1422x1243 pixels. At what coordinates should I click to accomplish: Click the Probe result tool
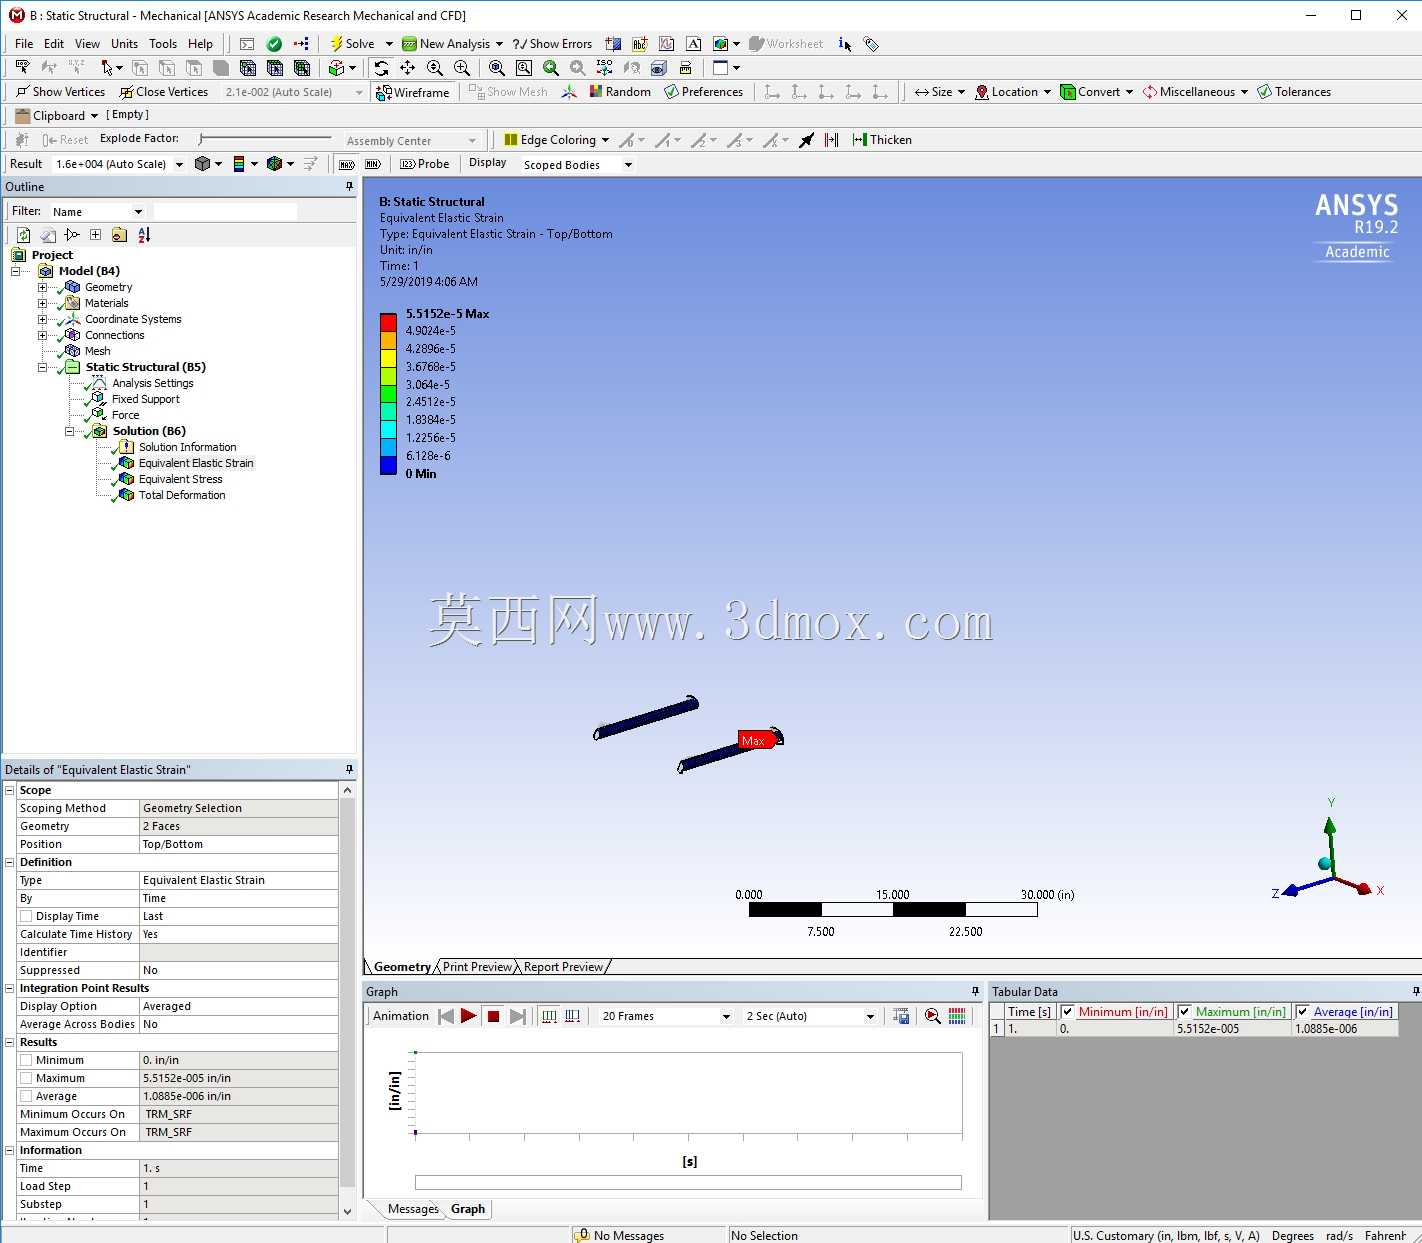tap(425, 164)
